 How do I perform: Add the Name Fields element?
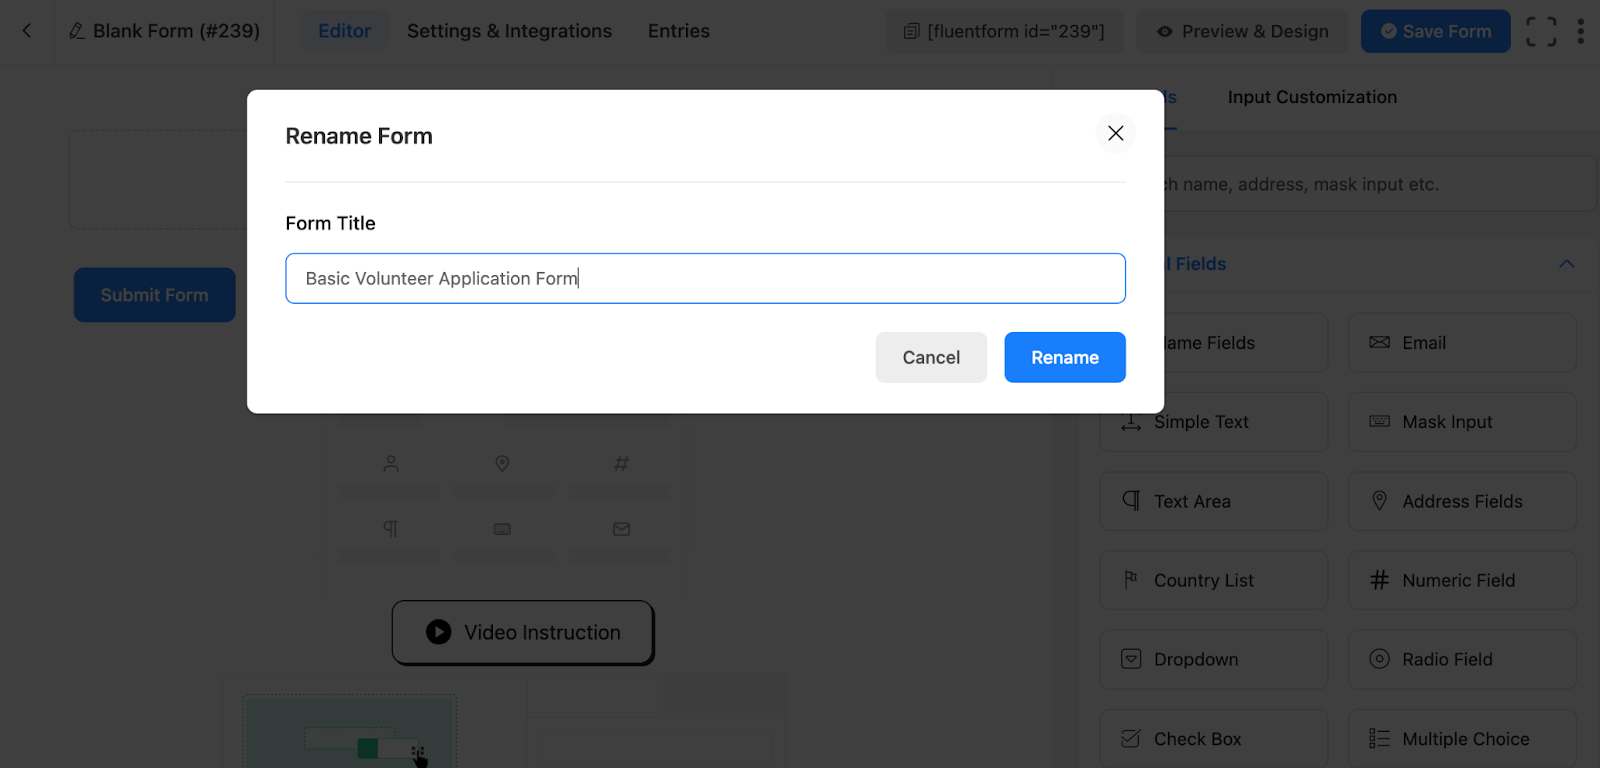1246,343
